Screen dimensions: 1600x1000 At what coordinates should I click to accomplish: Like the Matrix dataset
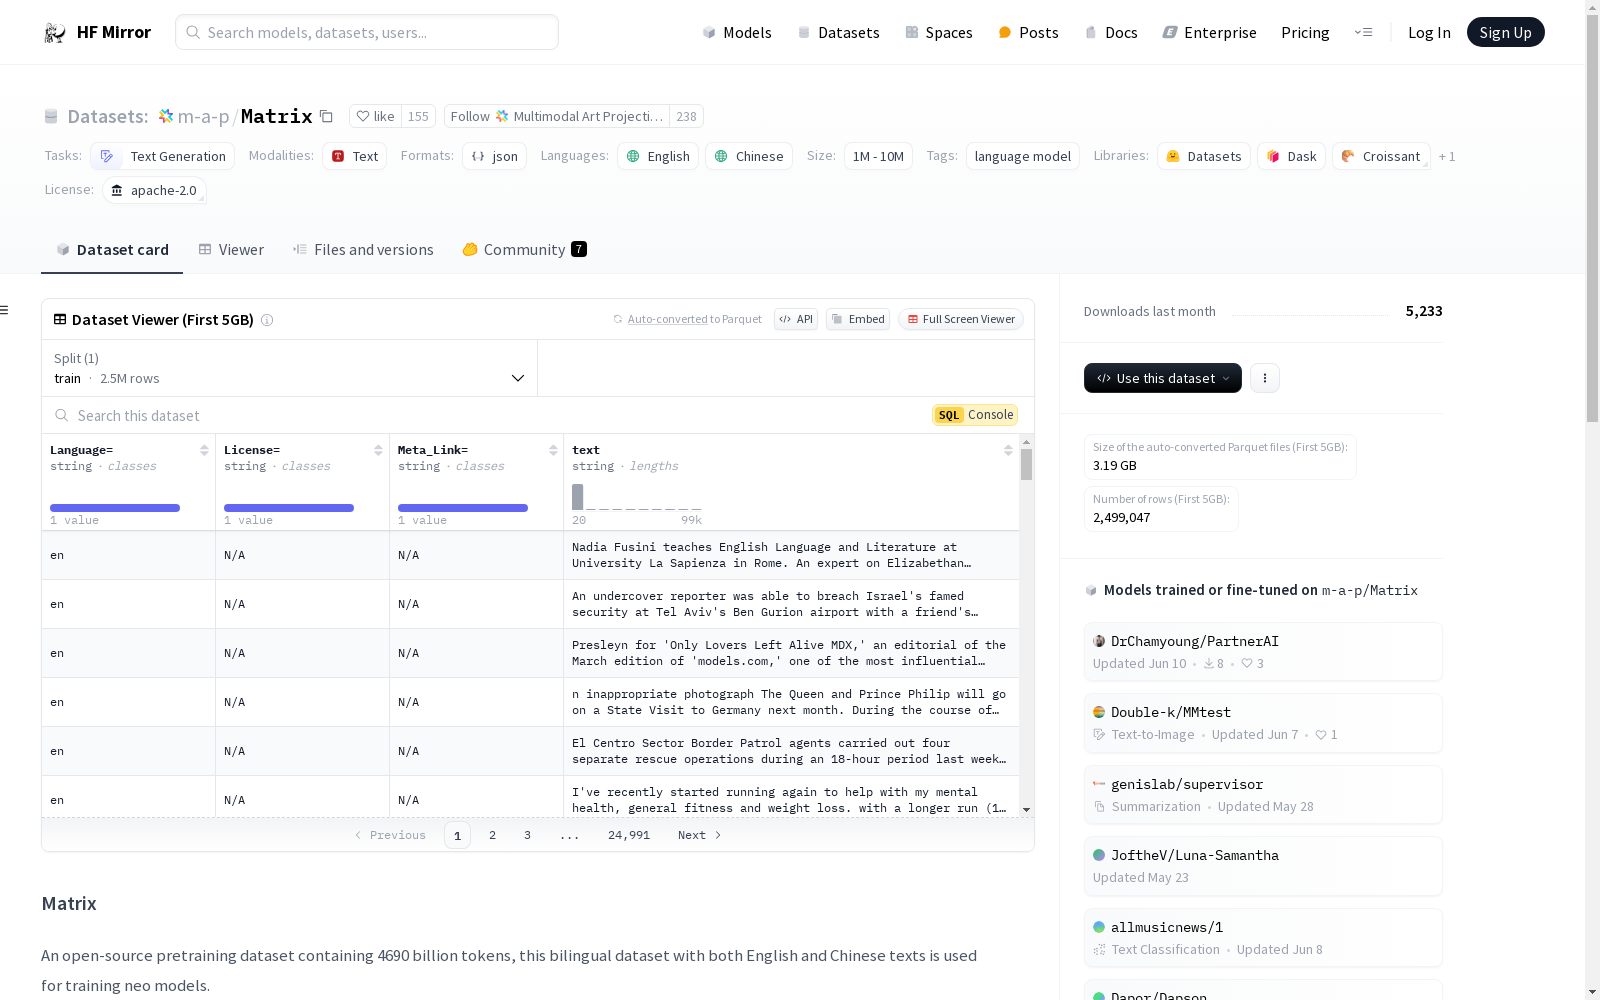(376, 116)
